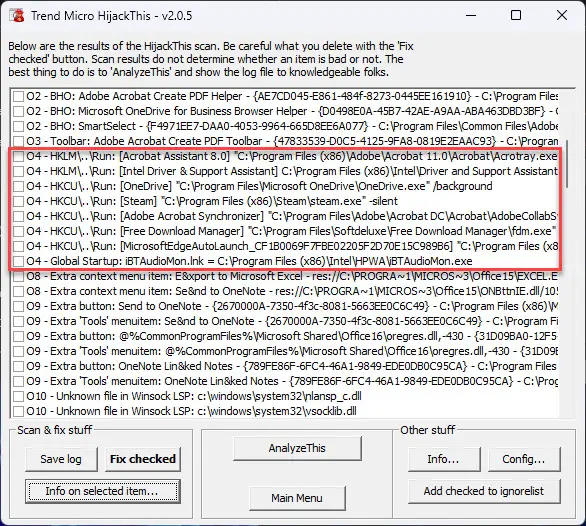The width and height of the screenshot is (586, 526).
Task: Select the vsocklib.dll Winsock LSP row text
Action: click(191, 411)
